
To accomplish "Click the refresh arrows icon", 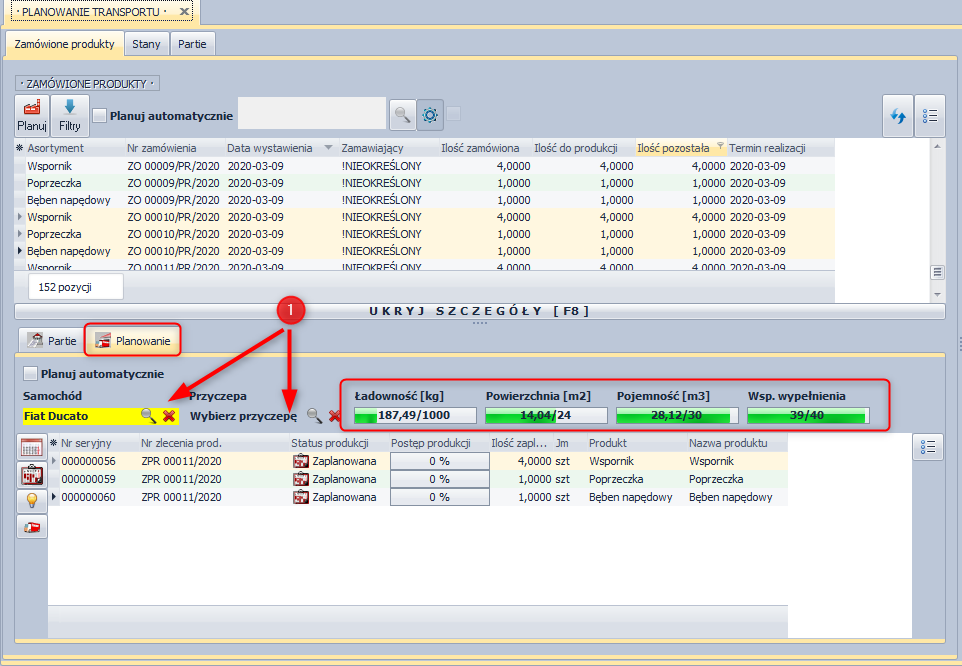I will click(897, 116).
